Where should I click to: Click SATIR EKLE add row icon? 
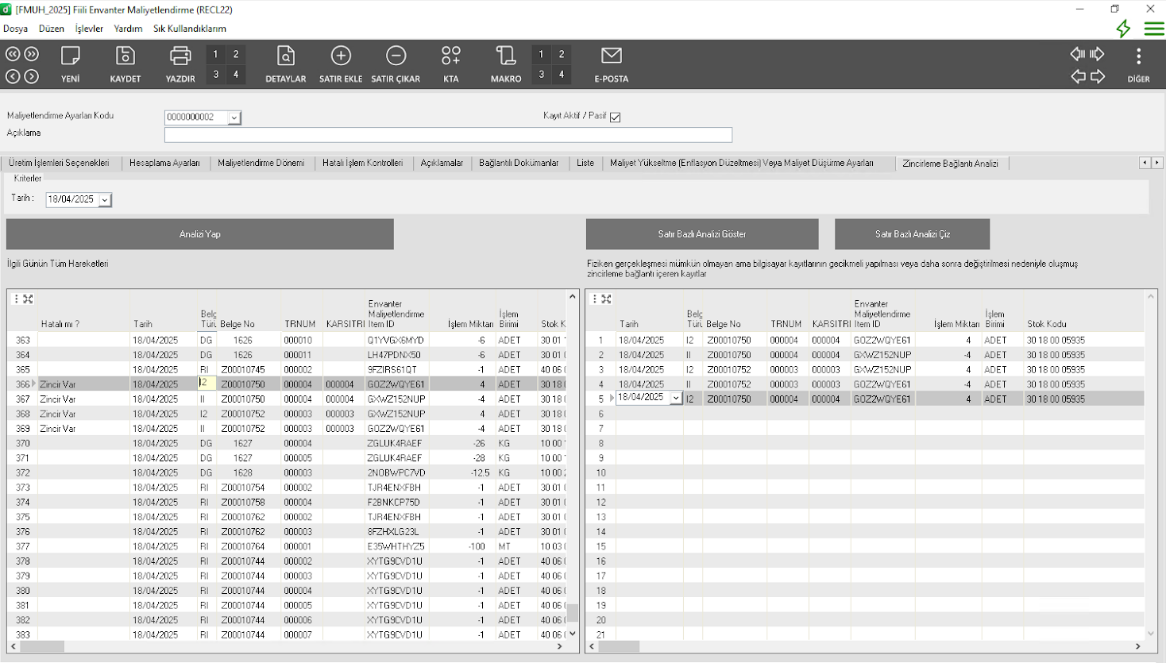pos(340,56)
